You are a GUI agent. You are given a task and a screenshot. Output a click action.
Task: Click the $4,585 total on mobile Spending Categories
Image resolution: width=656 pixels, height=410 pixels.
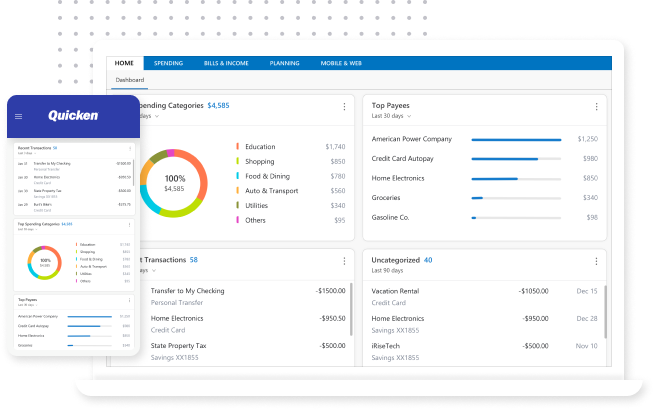tap(67, 224)
